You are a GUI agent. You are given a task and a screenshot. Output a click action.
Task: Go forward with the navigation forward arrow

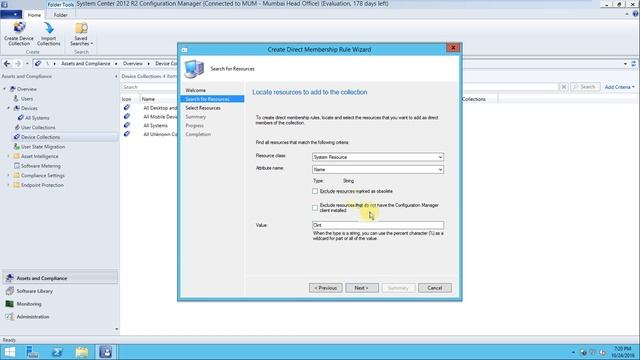click(18, 64)
